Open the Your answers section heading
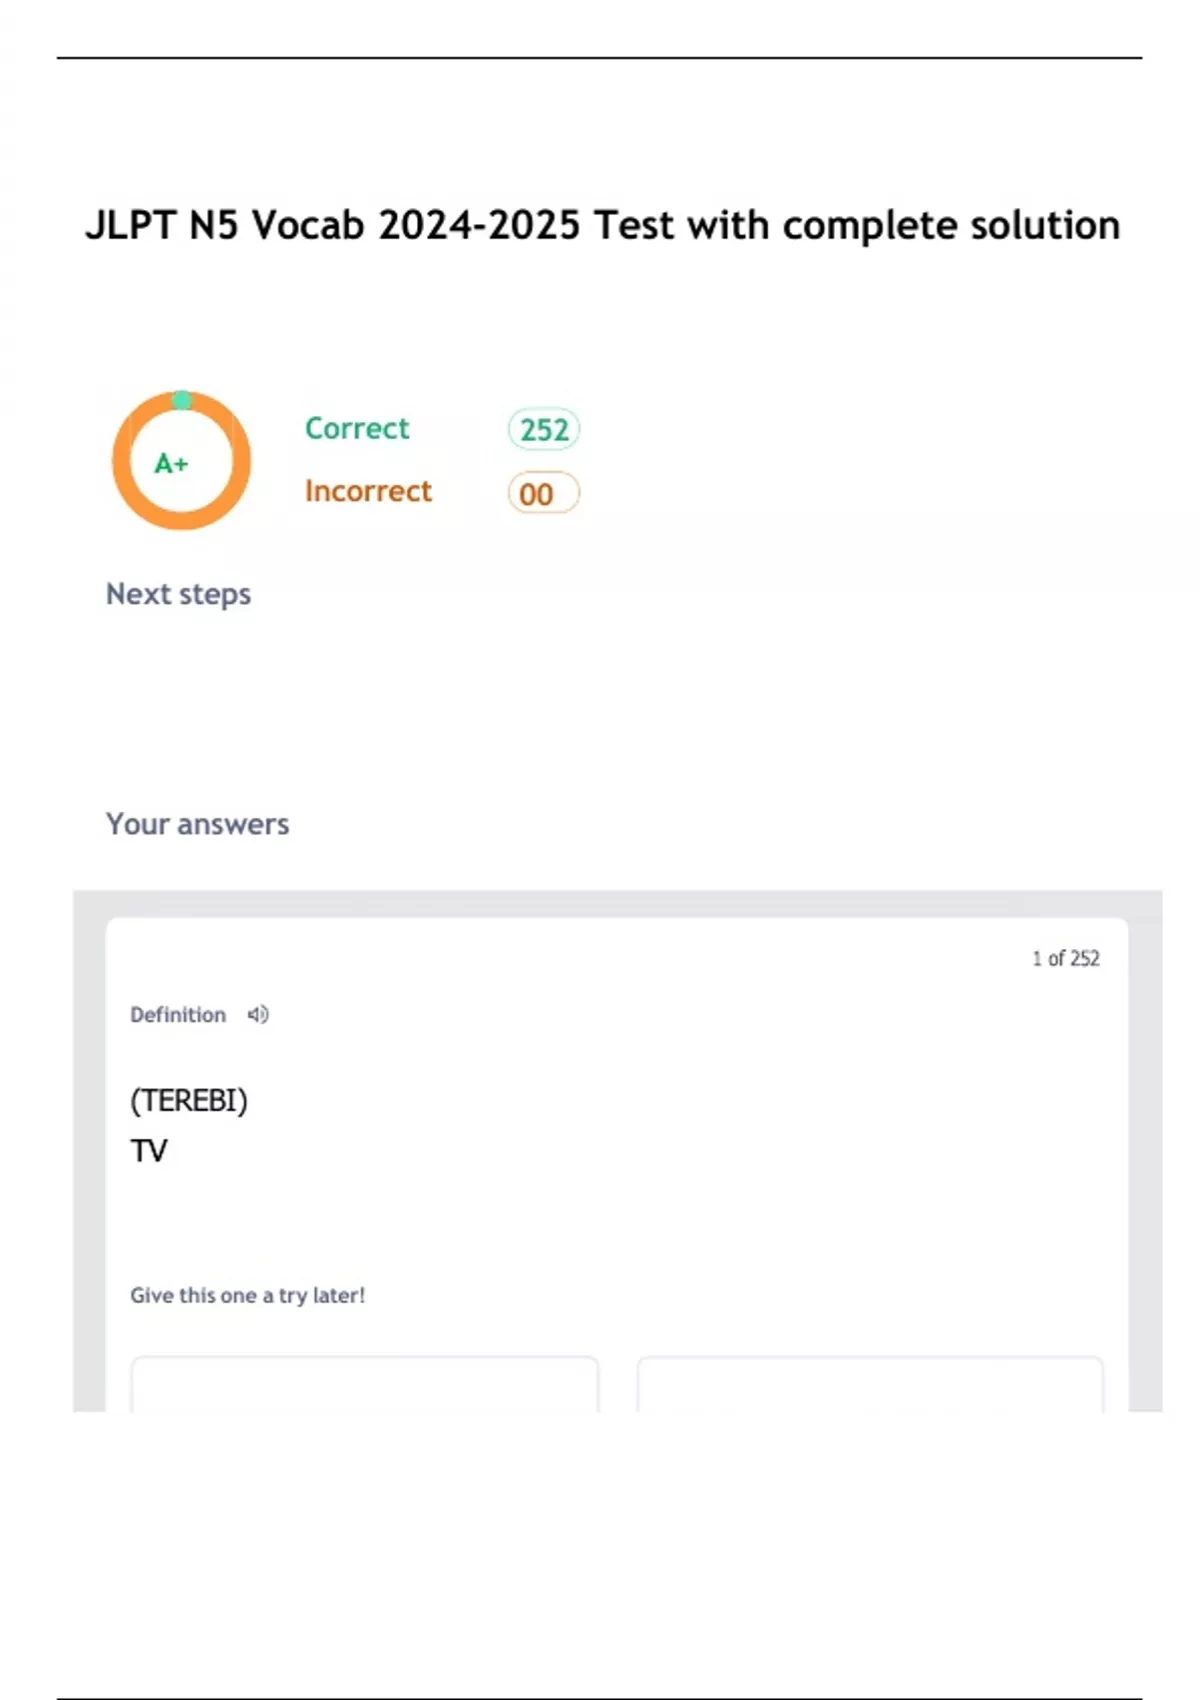The width and height of the screenshot is (1200, 1700). coord(197,824)
